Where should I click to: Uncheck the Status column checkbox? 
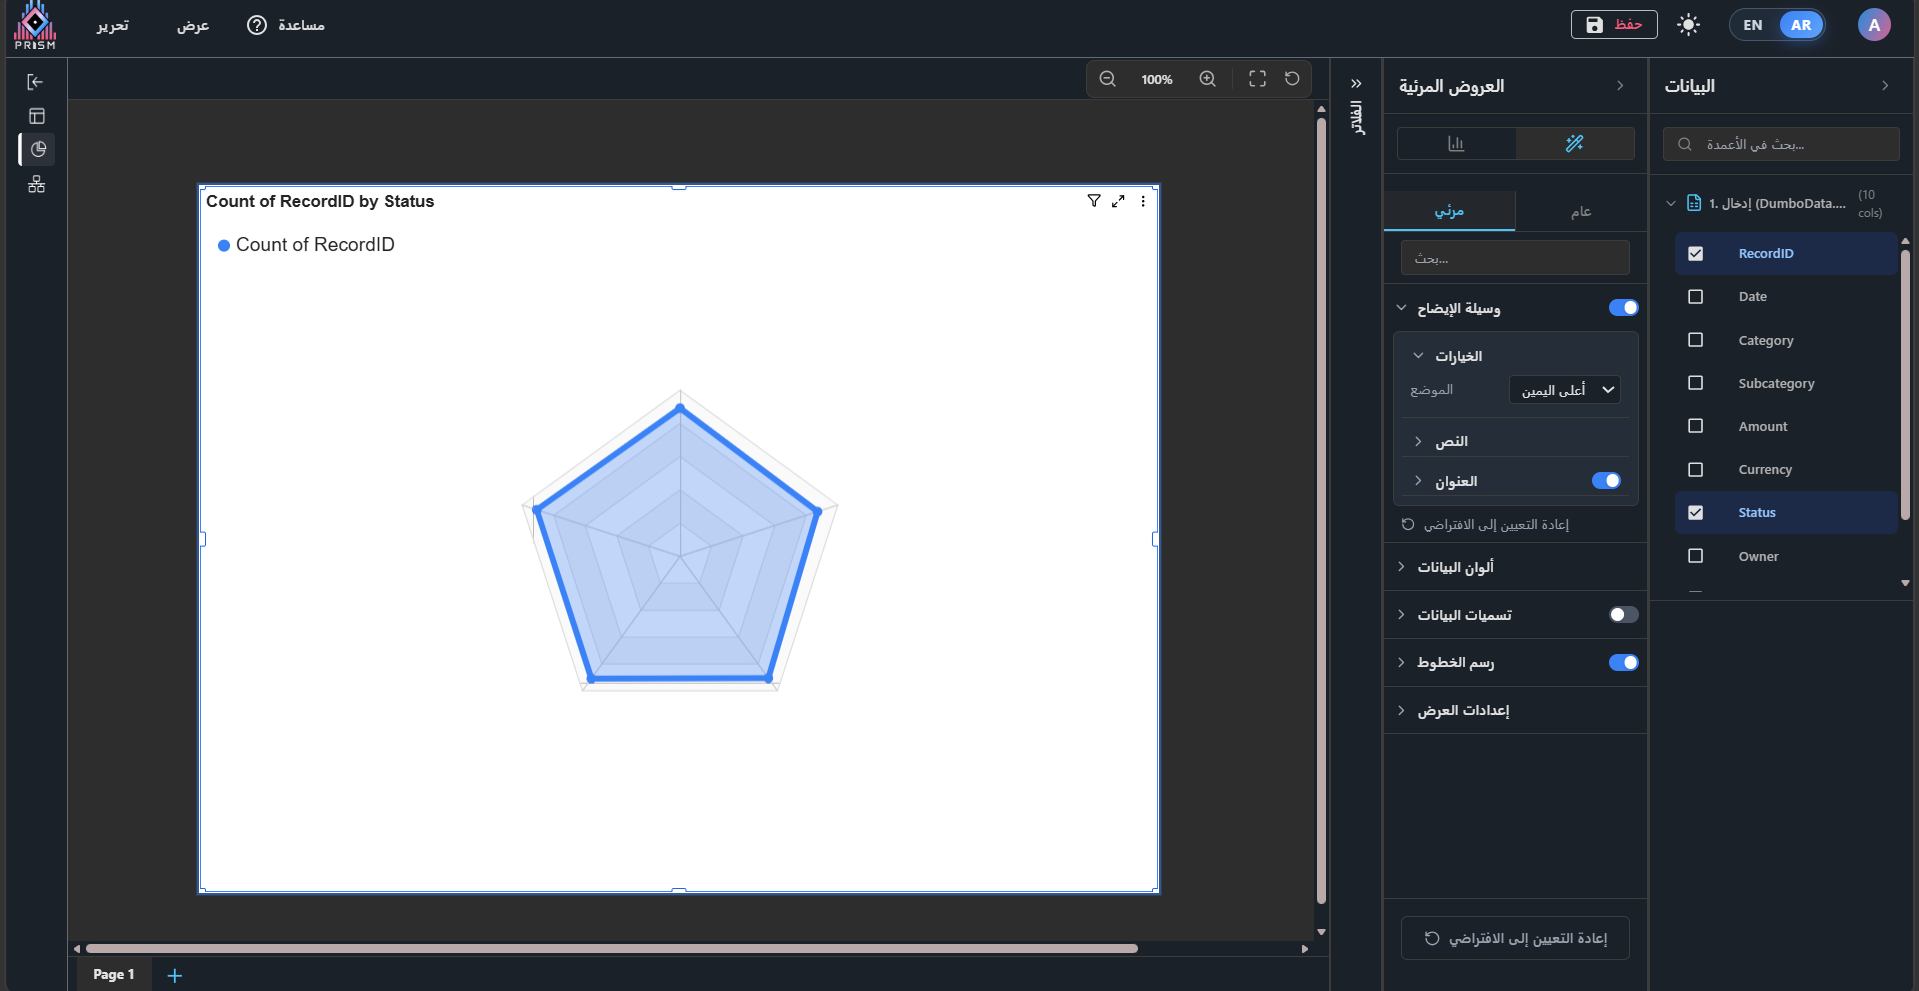point(1695,513)
